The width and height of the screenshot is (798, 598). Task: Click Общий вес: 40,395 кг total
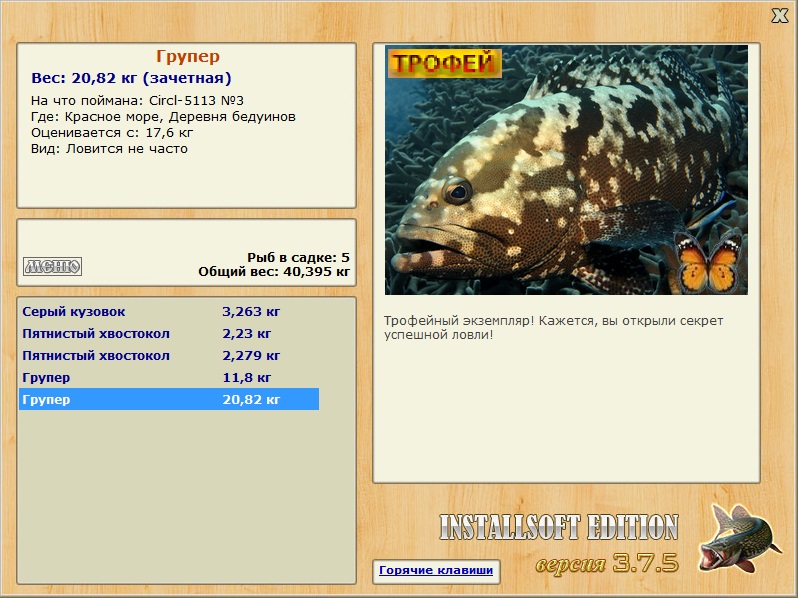click(x=274, y=272)
